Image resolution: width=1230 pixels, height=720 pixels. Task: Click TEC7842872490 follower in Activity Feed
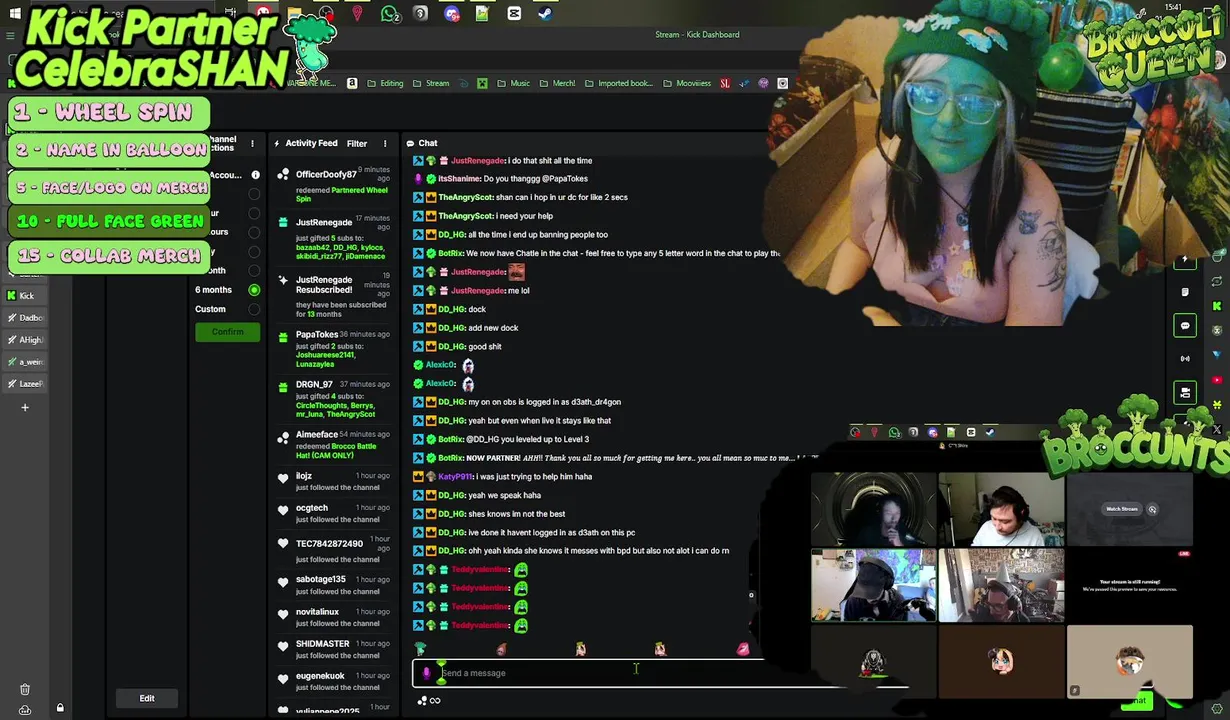click(x=329, y=544)
